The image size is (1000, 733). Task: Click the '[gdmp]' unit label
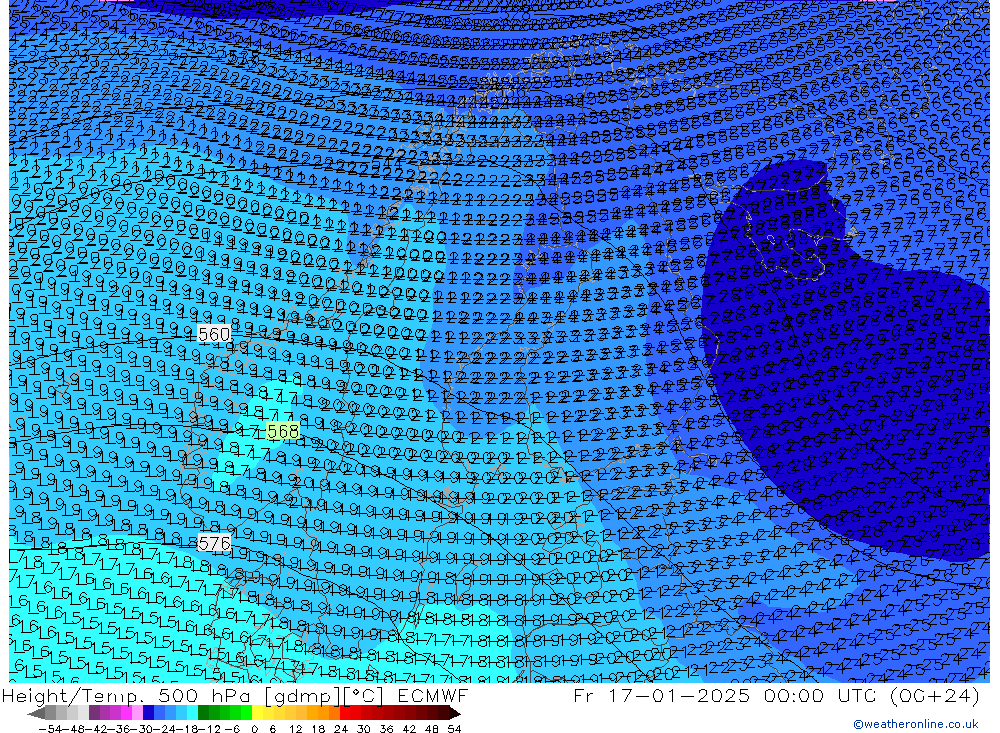click(x=303, y=696)
